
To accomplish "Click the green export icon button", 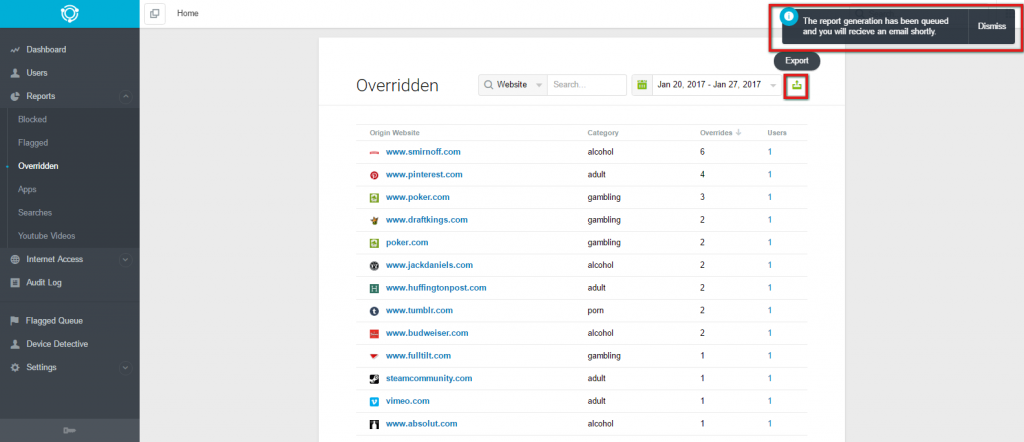I will coord(797,85).
